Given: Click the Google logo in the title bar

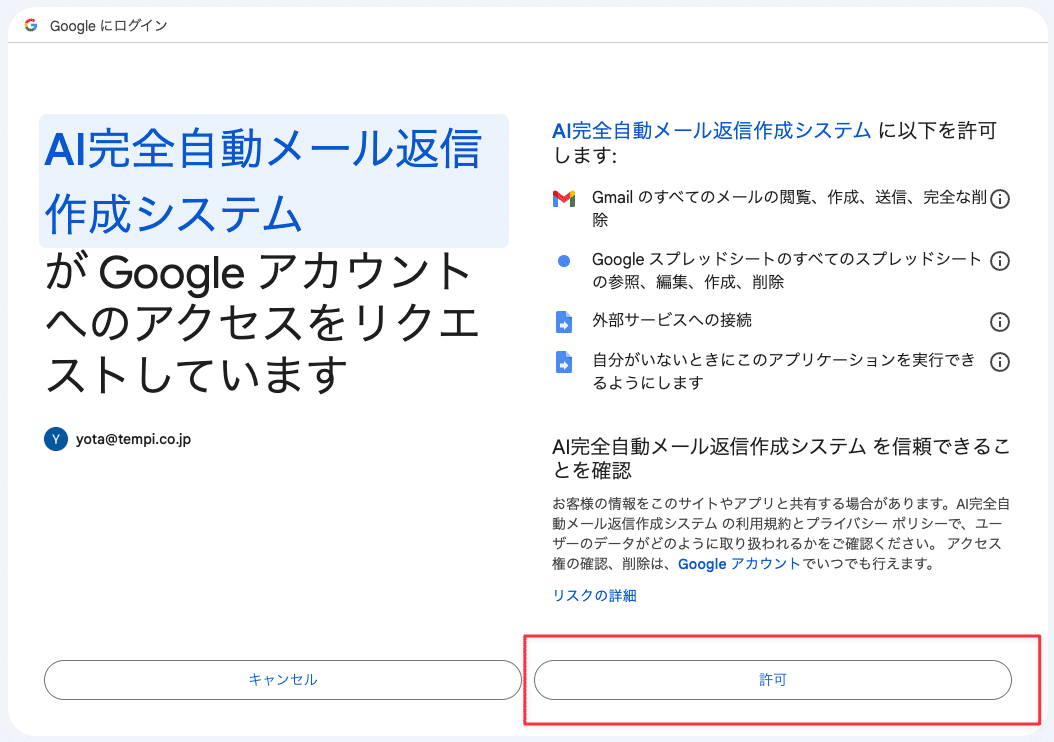Looking at the screenshot, I should [31, 25].
